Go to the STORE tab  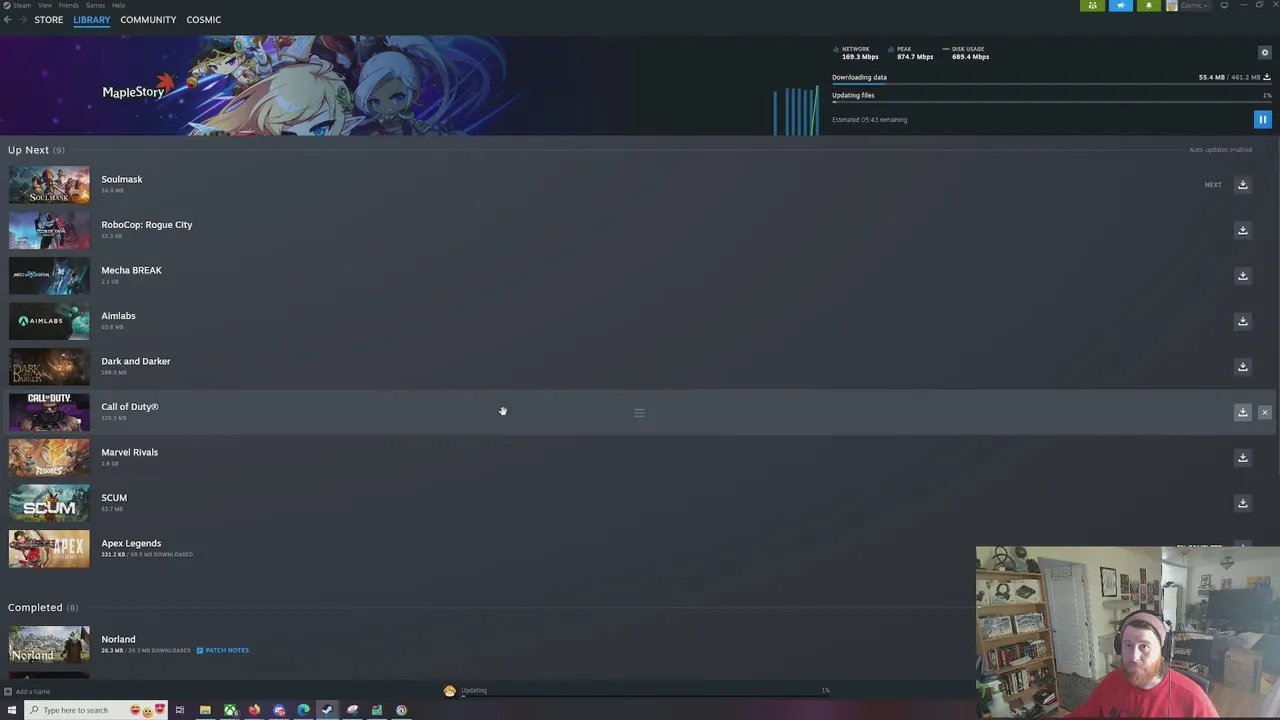coord(48,20)
